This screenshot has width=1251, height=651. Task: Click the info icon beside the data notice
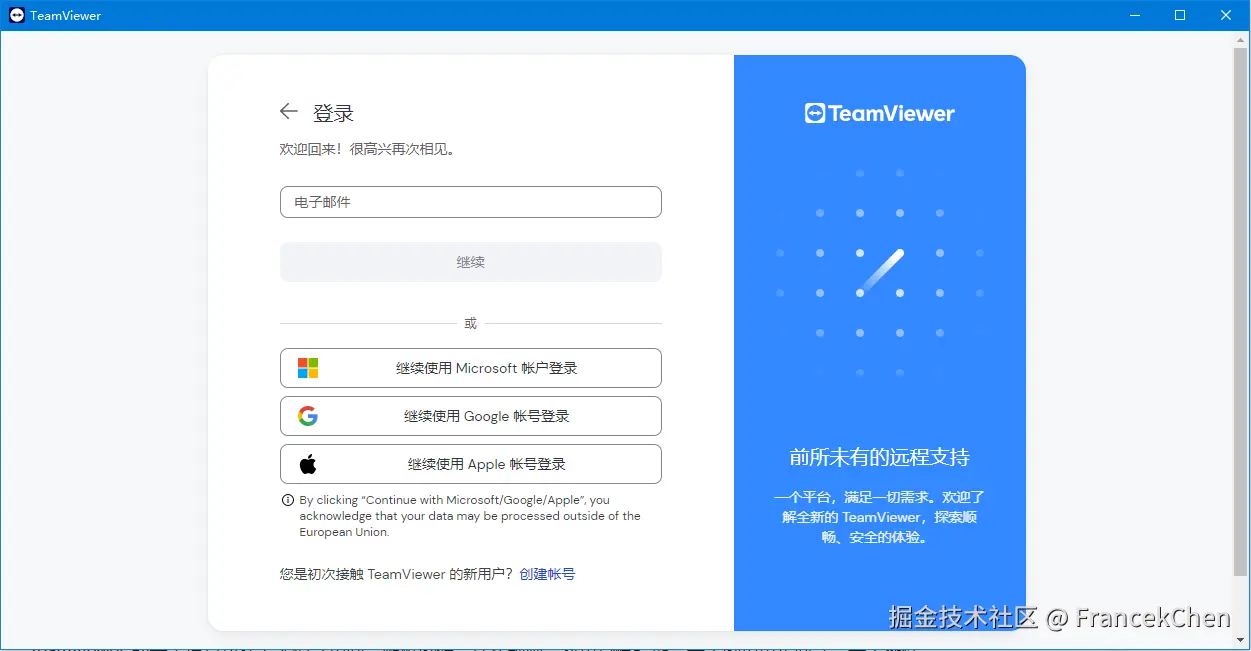pyautogui.click(x=287, y=500)
